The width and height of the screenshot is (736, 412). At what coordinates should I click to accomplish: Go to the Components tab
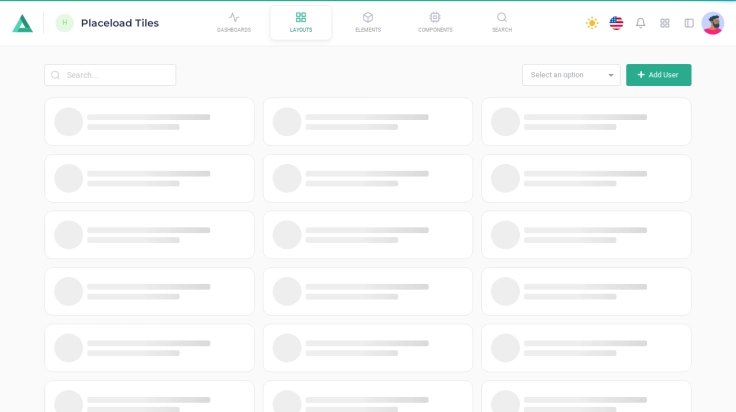pos(435,22)
